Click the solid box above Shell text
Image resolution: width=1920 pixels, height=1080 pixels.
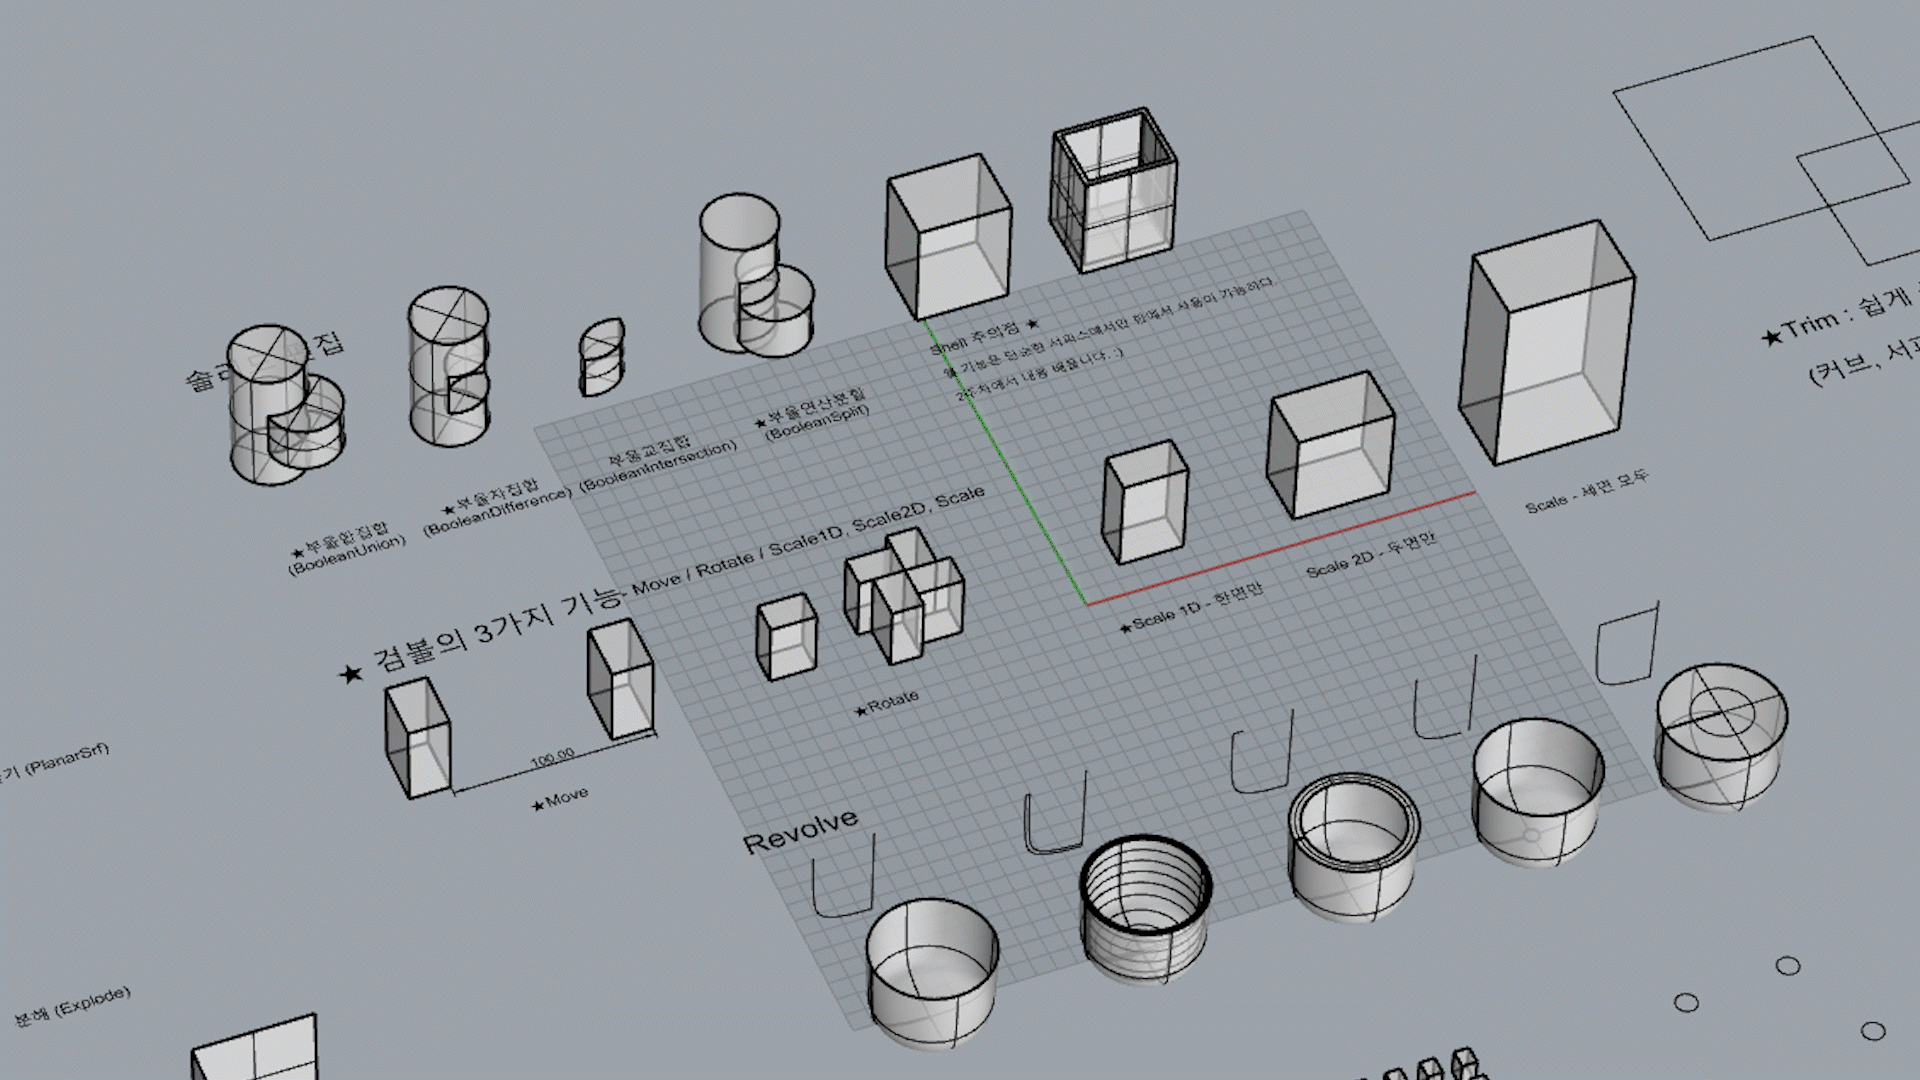click(x=948, y=237)
